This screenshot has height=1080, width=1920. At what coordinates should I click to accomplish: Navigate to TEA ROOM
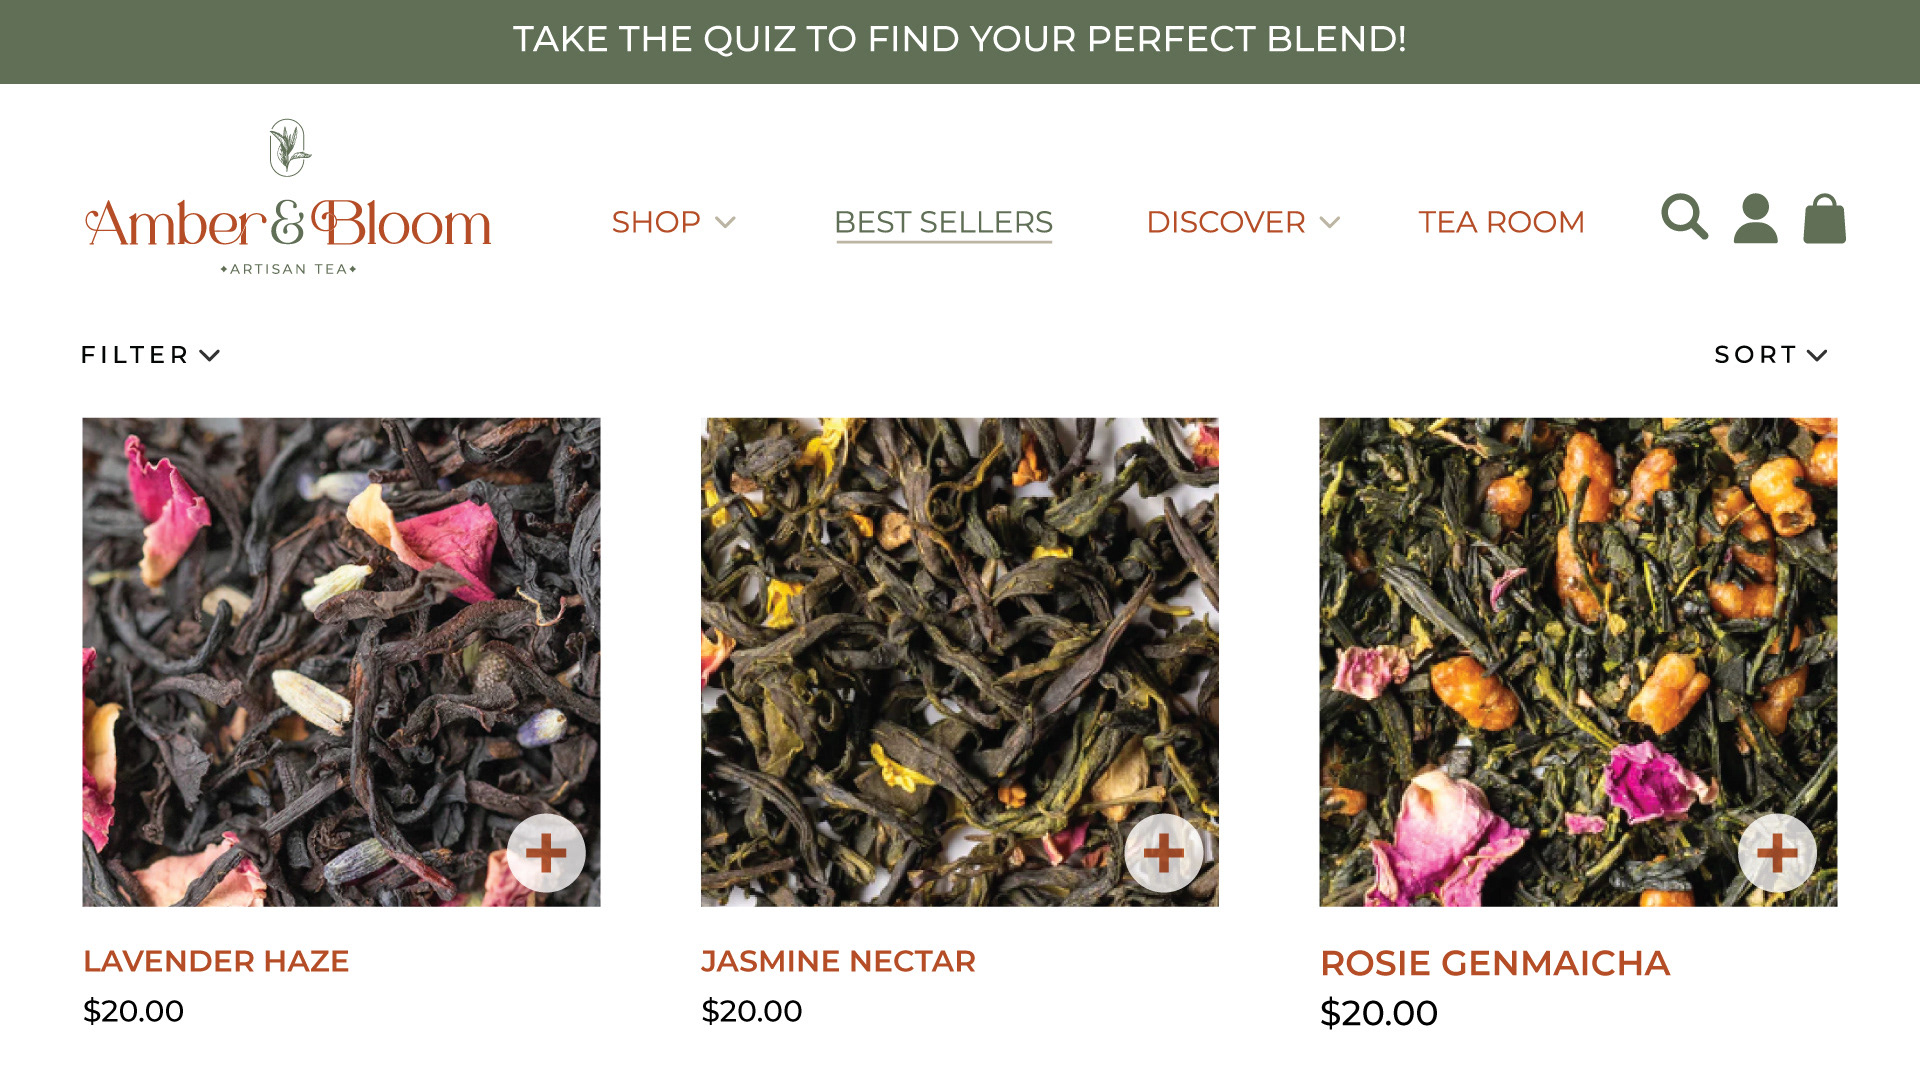[1501, 222]
